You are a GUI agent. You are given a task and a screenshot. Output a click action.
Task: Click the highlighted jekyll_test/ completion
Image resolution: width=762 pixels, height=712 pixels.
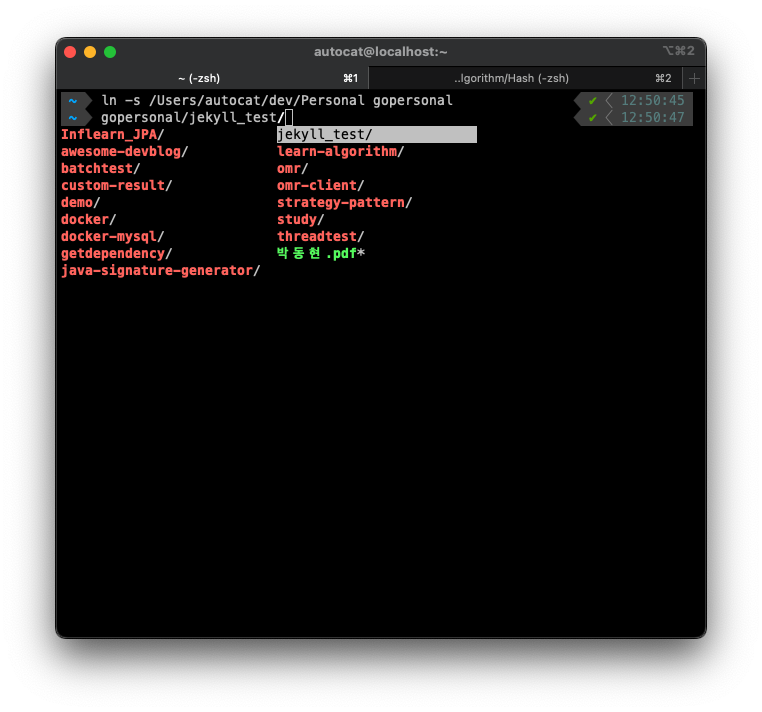point(377,135)
